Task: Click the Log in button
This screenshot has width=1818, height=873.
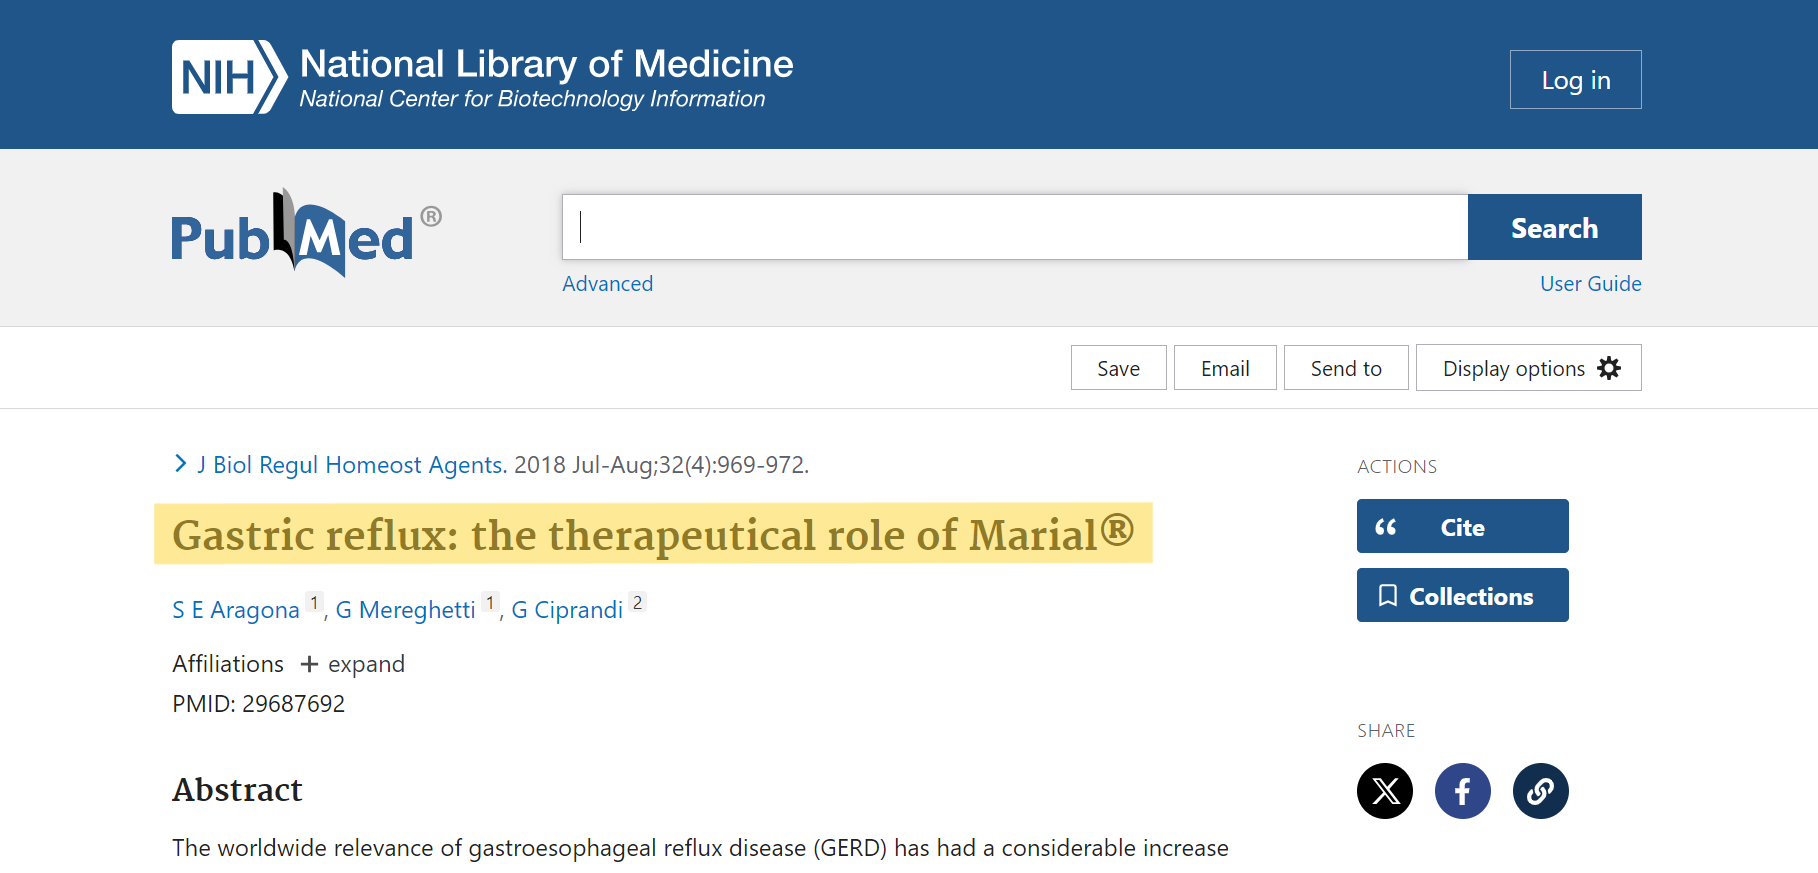Action: click(x=1576, y=80)
